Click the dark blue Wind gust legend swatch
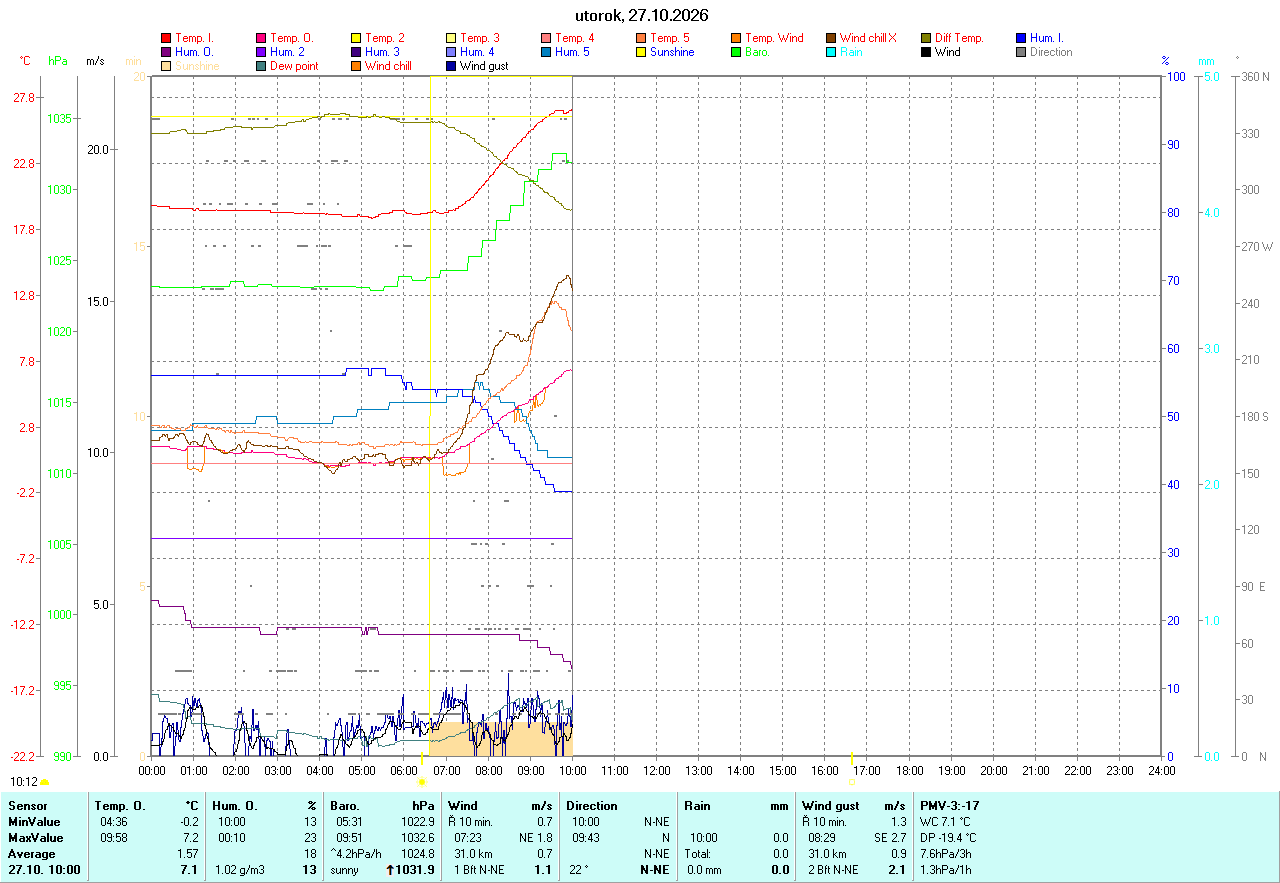 point(451,66)
